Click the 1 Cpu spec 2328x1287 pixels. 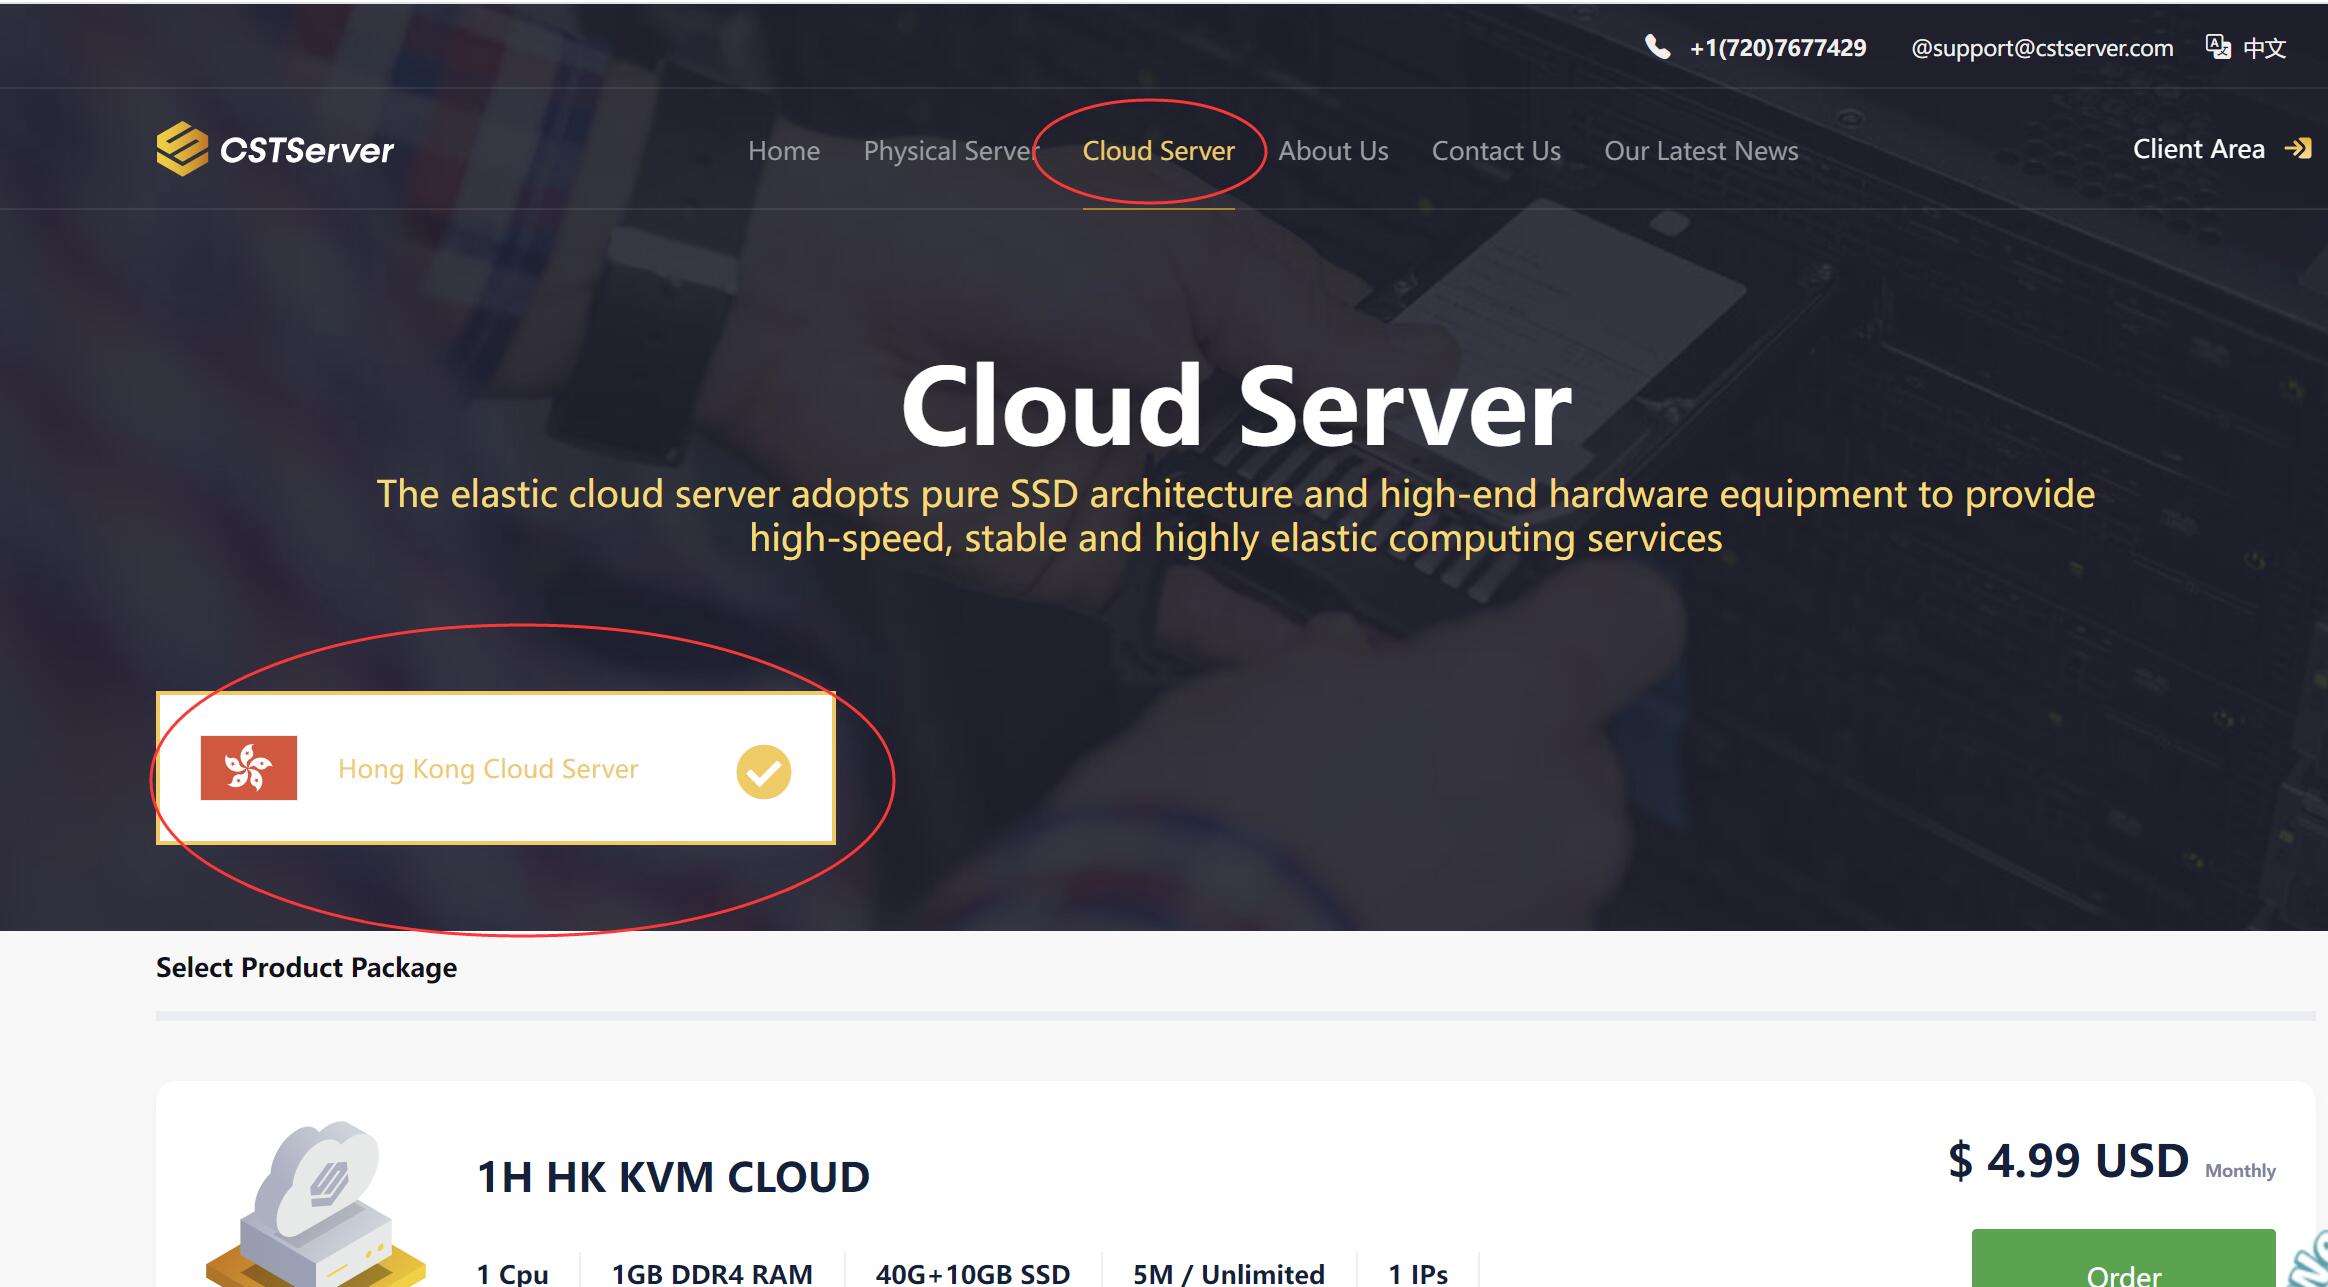[x=512, y=1273]
